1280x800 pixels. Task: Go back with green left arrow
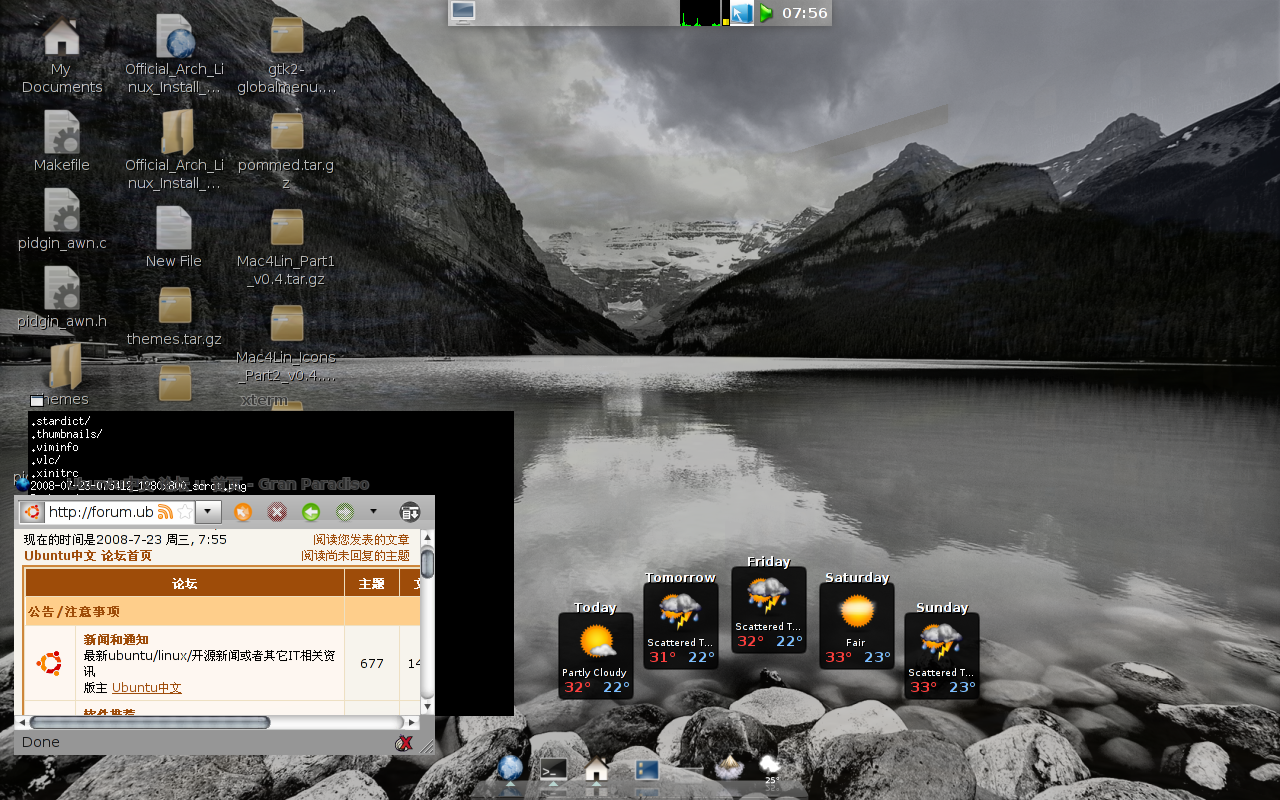click(311, 512)
